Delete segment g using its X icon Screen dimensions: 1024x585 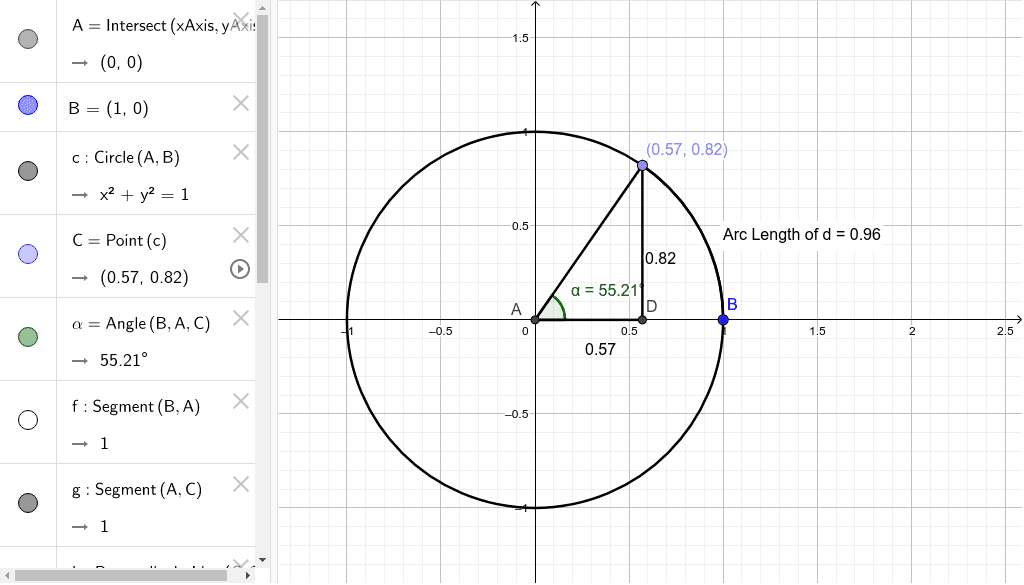click(x=240, y=485)
